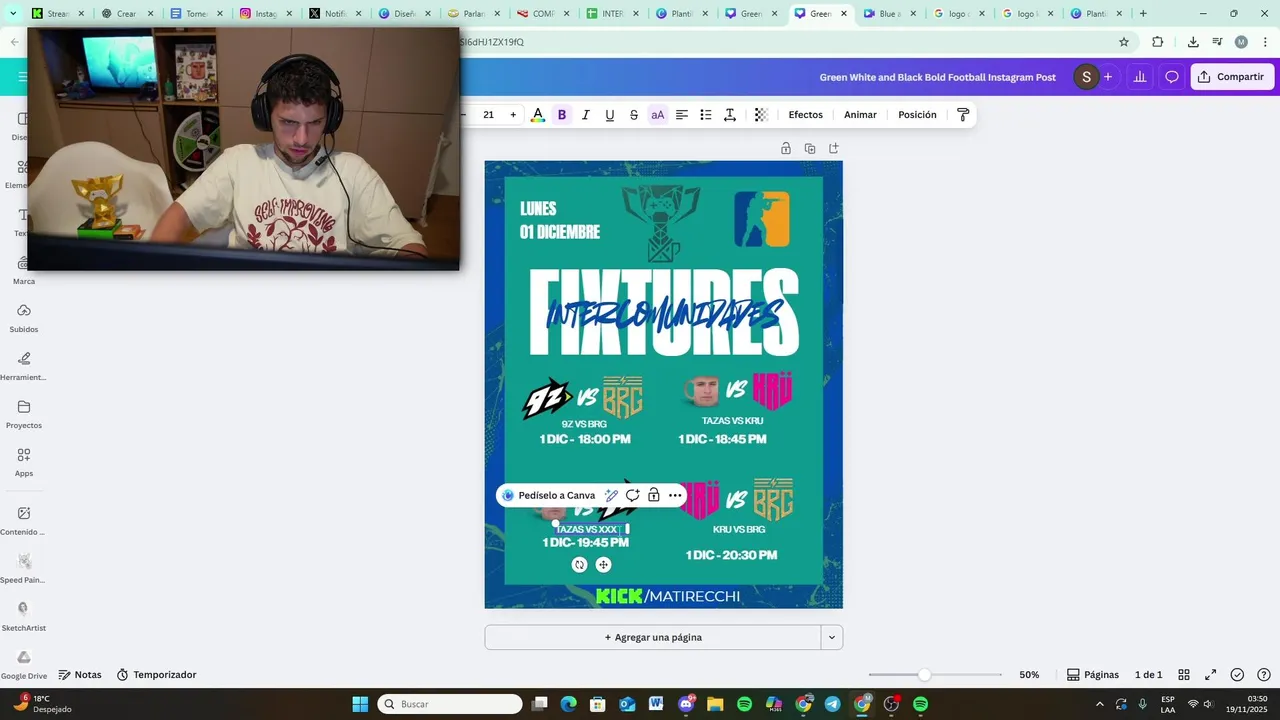Open the Animar panel
The image size is (1280, 720).
(860, 115)
